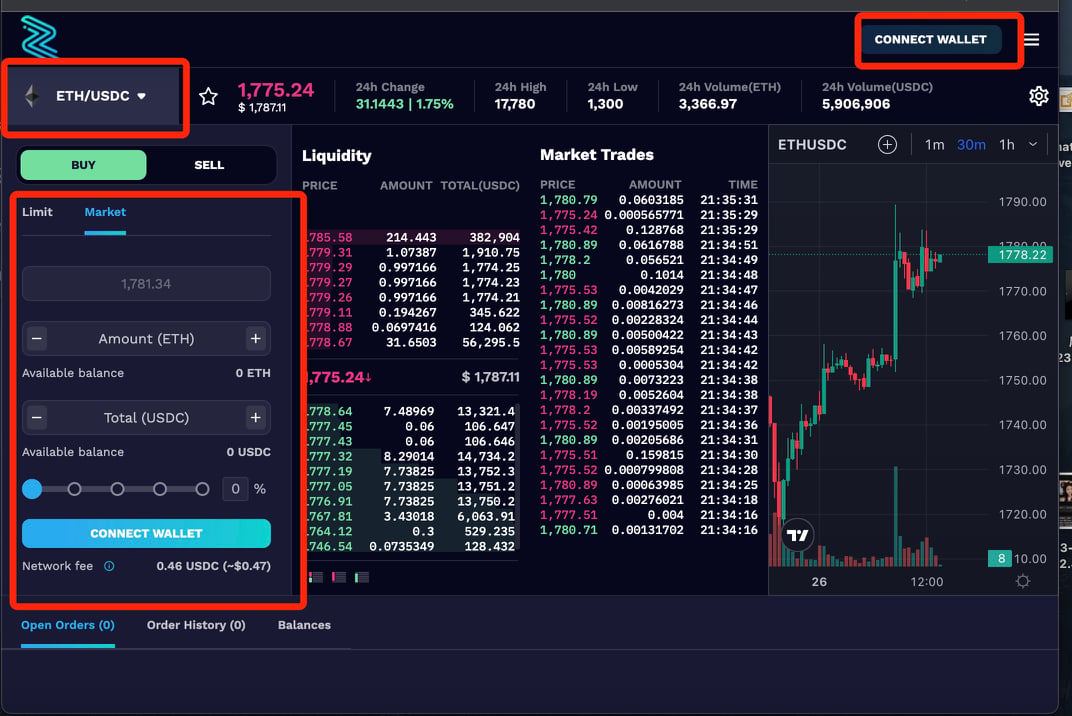The image size is (1072, 716).
Task: Open the Order History (0) tab
Action: point(196,625)
